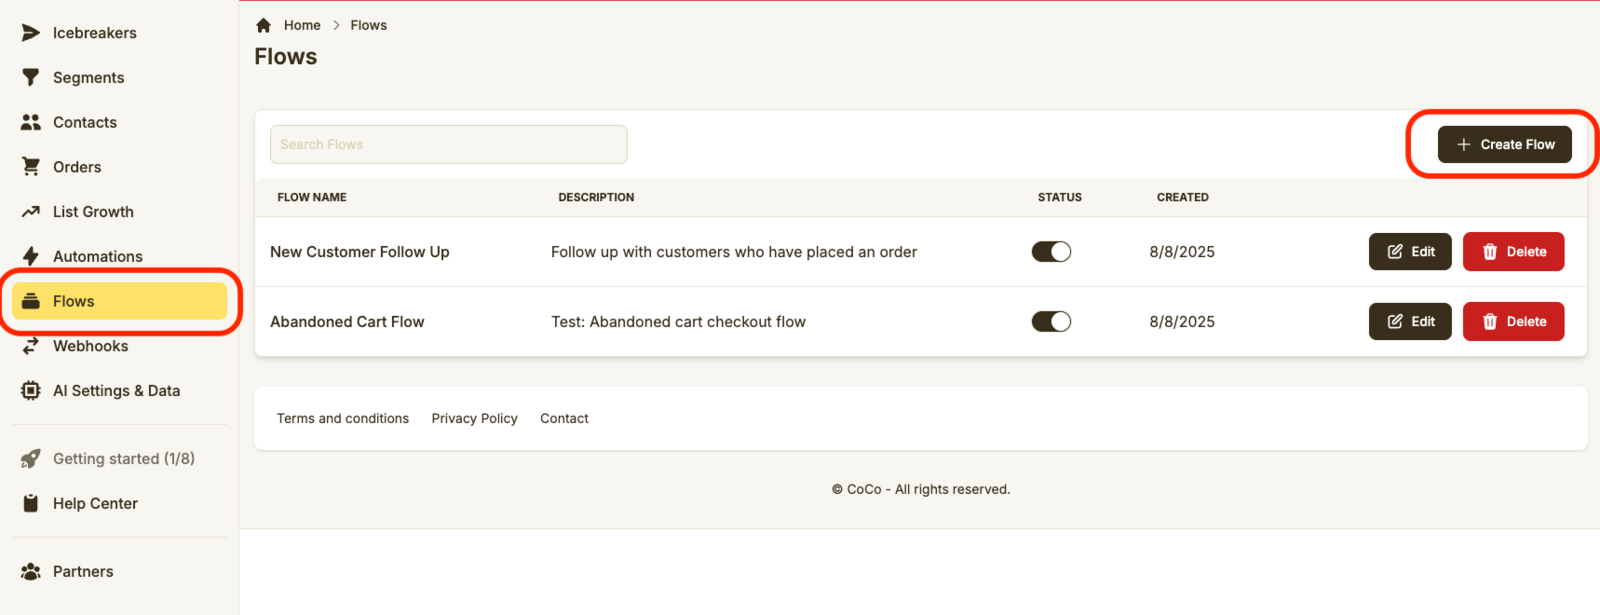Click the List Growth trend arrow icon

[x=31, y=212]
